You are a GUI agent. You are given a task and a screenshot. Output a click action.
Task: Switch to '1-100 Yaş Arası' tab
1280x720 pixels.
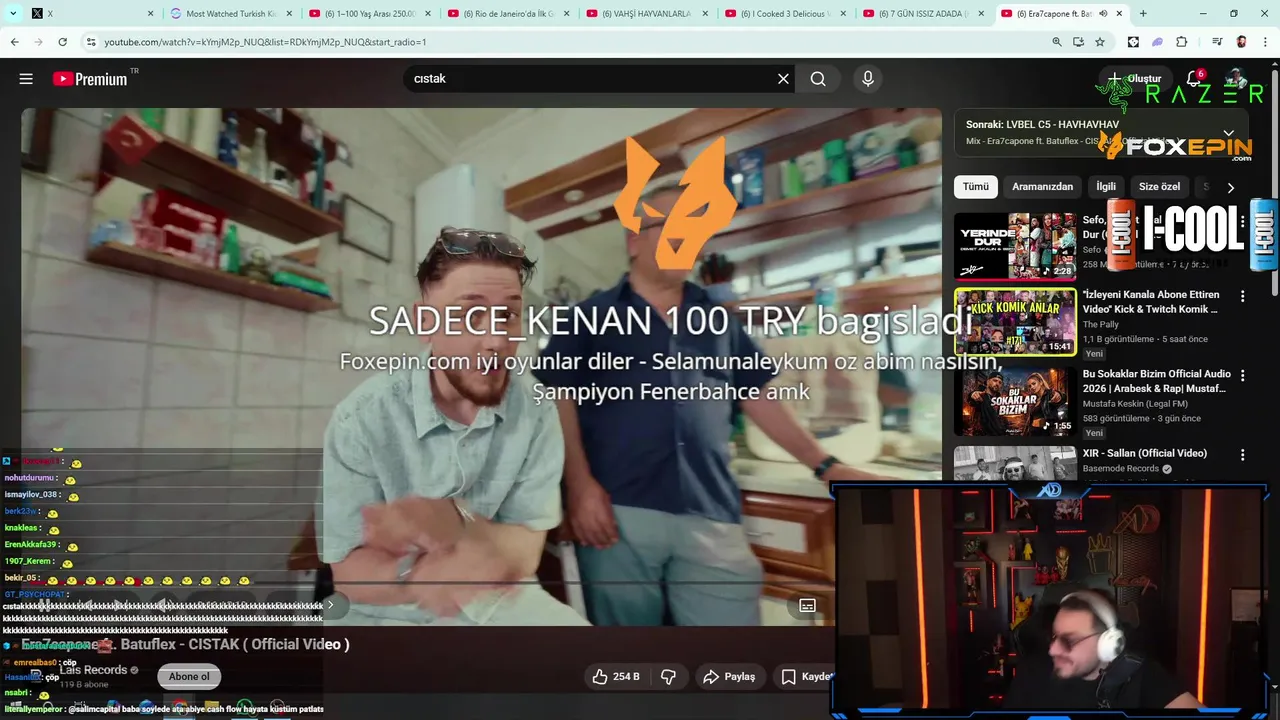tap(369, 14)
